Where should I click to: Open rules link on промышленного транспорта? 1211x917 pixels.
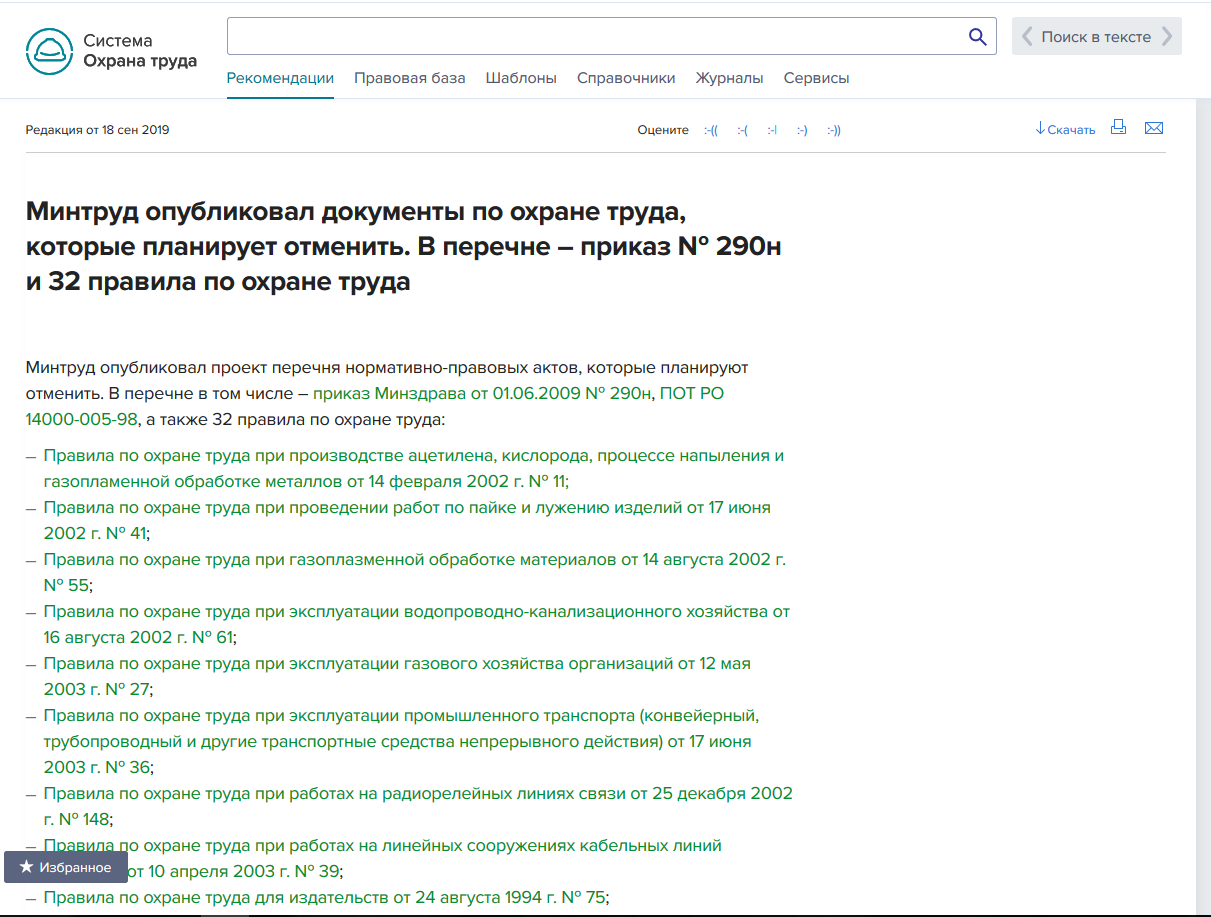tap(402, 742)
